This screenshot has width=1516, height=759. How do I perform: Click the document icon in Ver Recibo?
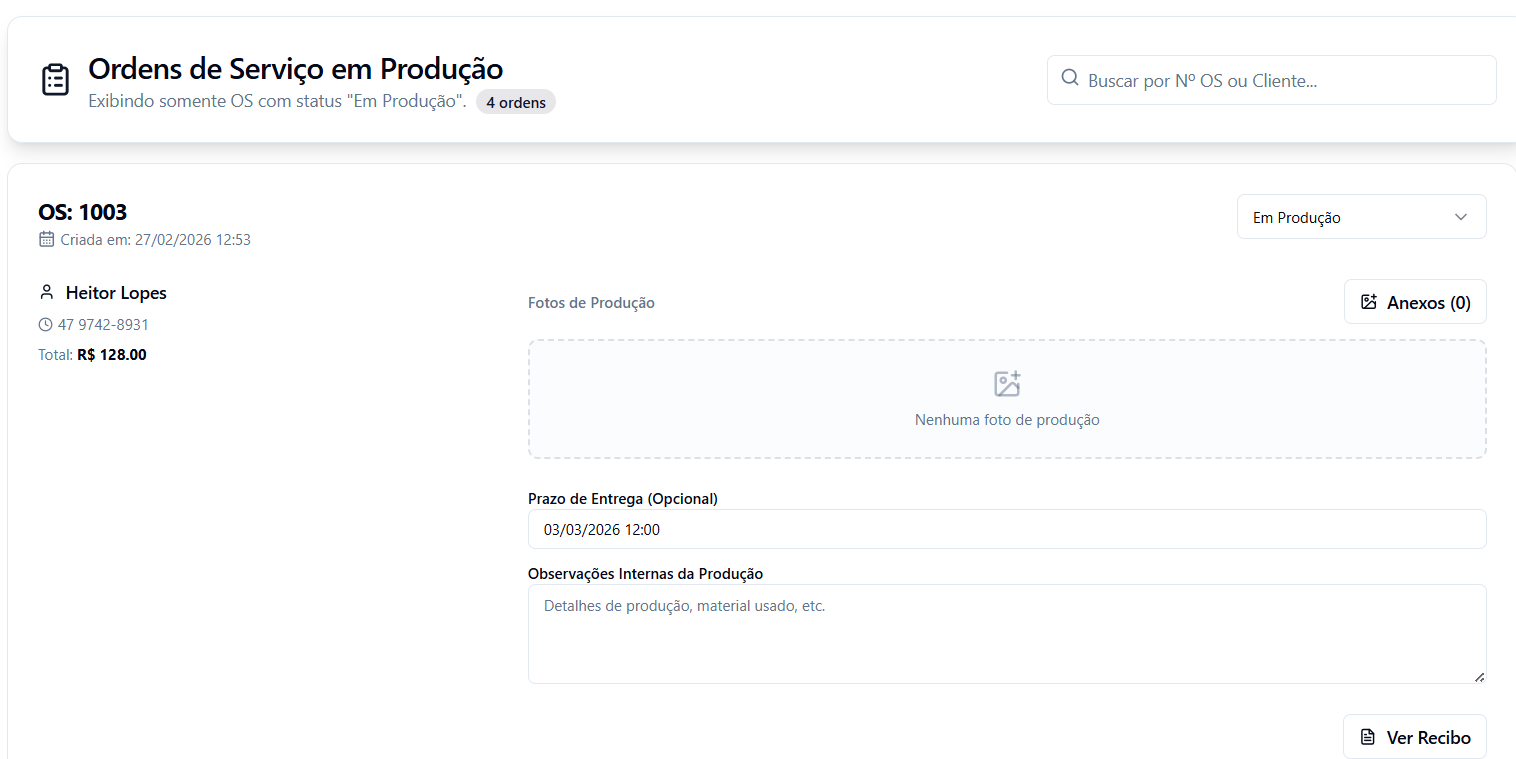[x=1368, y=737]
